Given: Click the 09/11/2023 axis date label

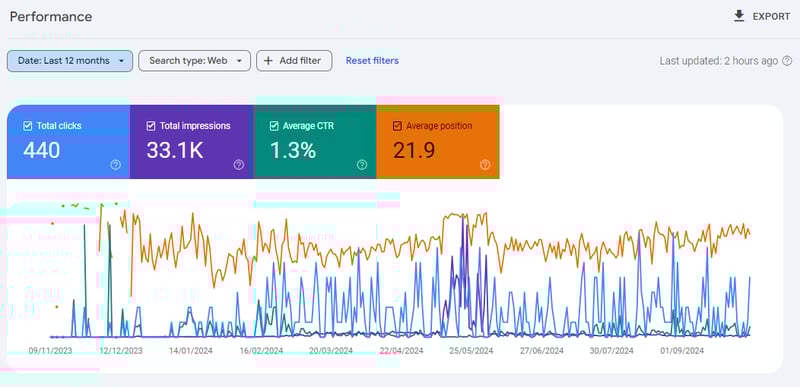Looking at the screenshot, I should coord(51,351).
